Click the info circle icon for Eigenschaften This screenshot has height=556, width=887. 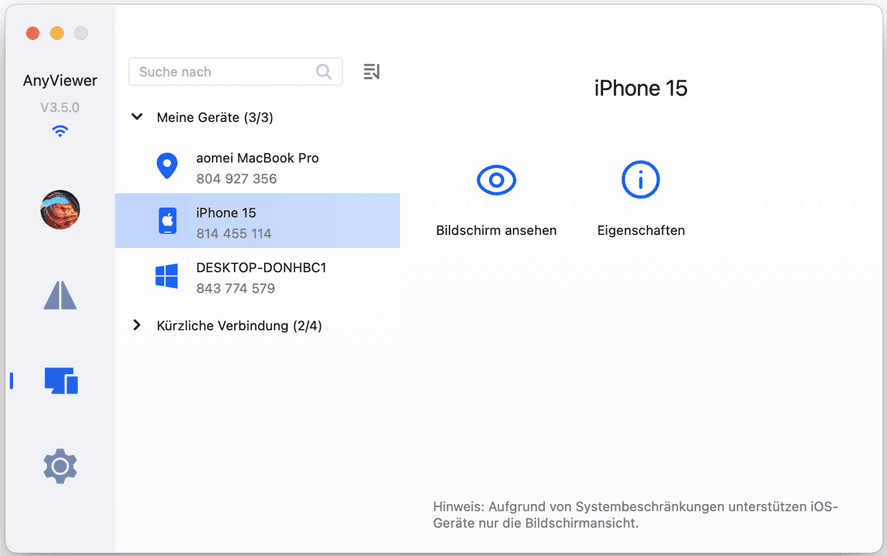640,180
